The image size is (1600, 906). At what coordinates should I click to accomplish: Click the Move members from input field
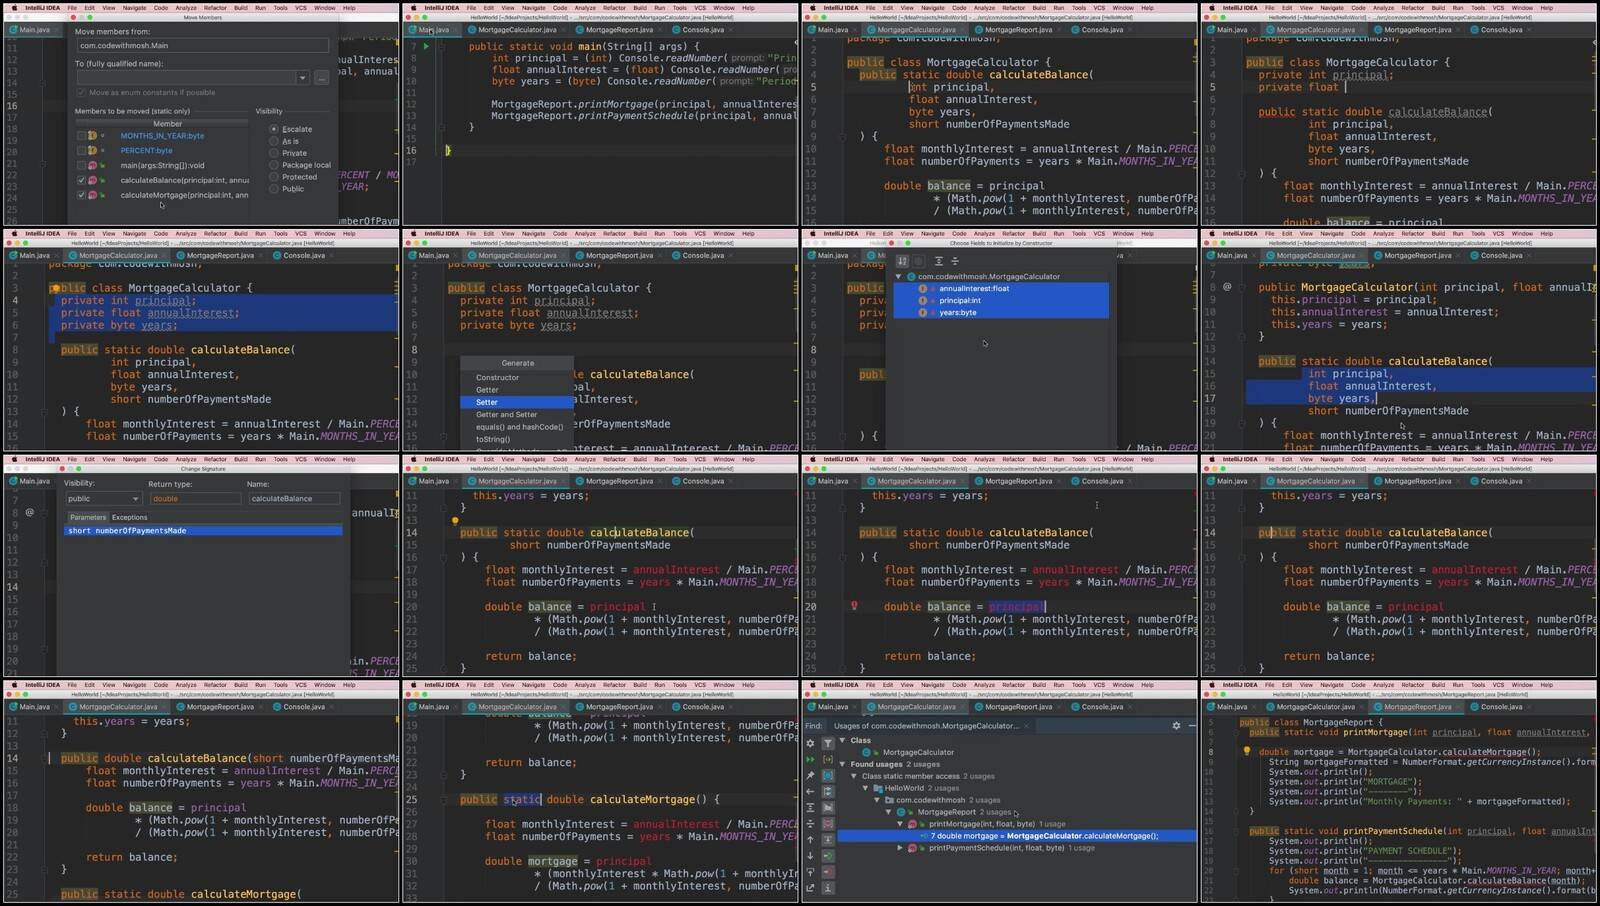click(x=202, y=46)
